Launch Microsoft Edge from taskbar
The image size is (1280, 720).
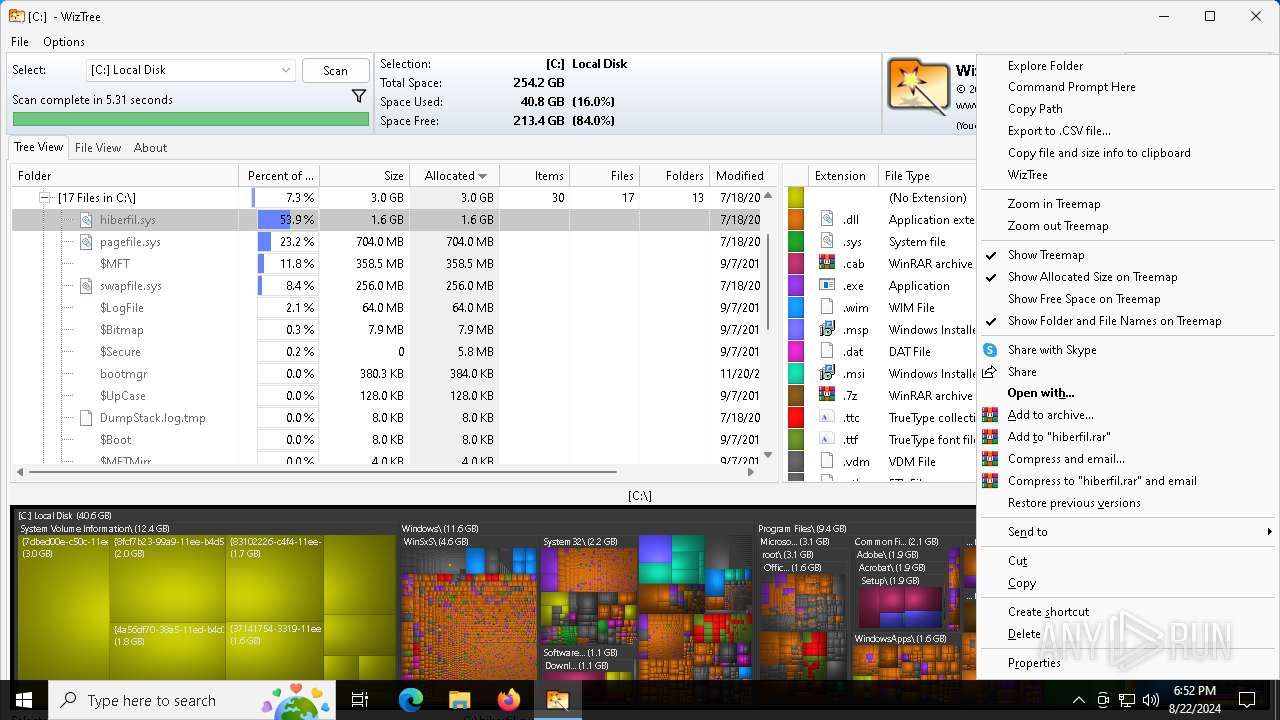coord(411,700)
